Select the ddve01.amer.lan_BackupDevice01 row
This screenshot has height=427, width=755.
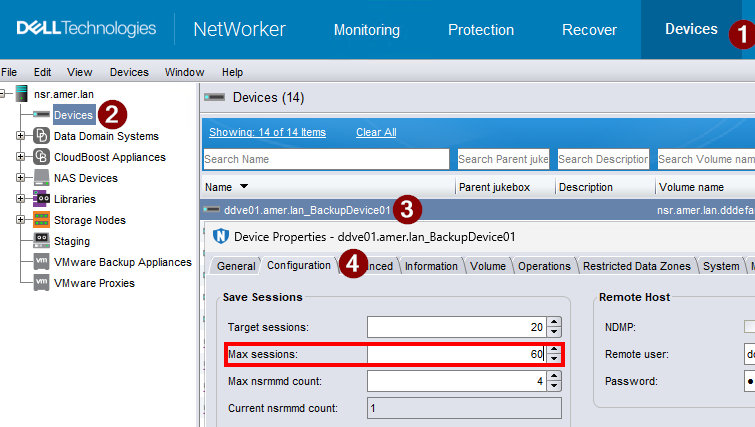click(478, 210)
